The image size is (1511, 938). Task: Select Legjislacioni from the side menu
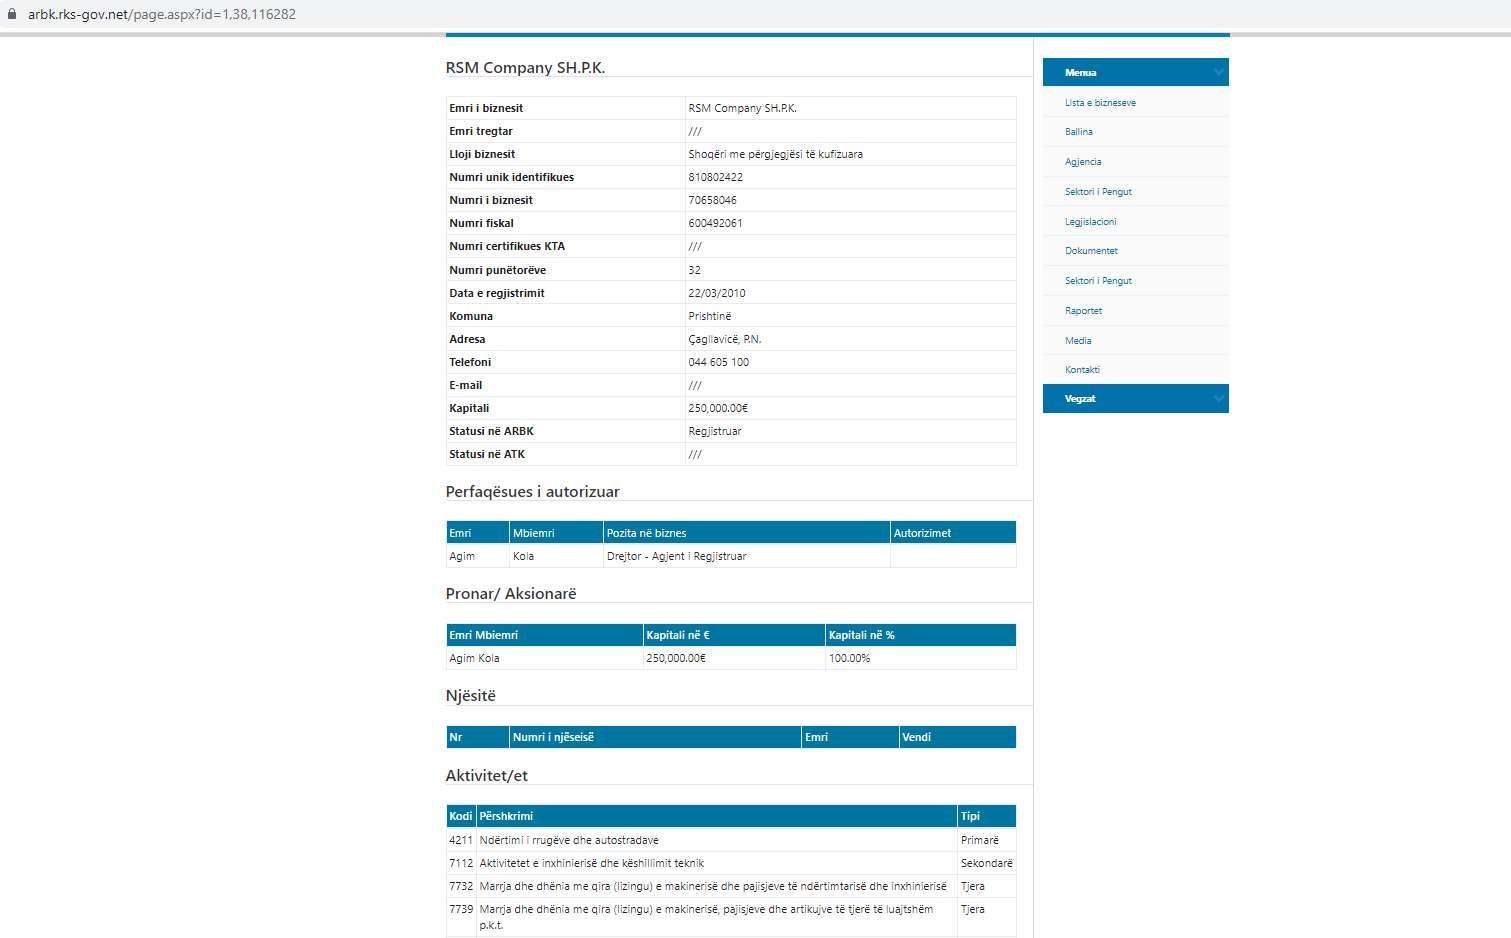coord(1090,222)
